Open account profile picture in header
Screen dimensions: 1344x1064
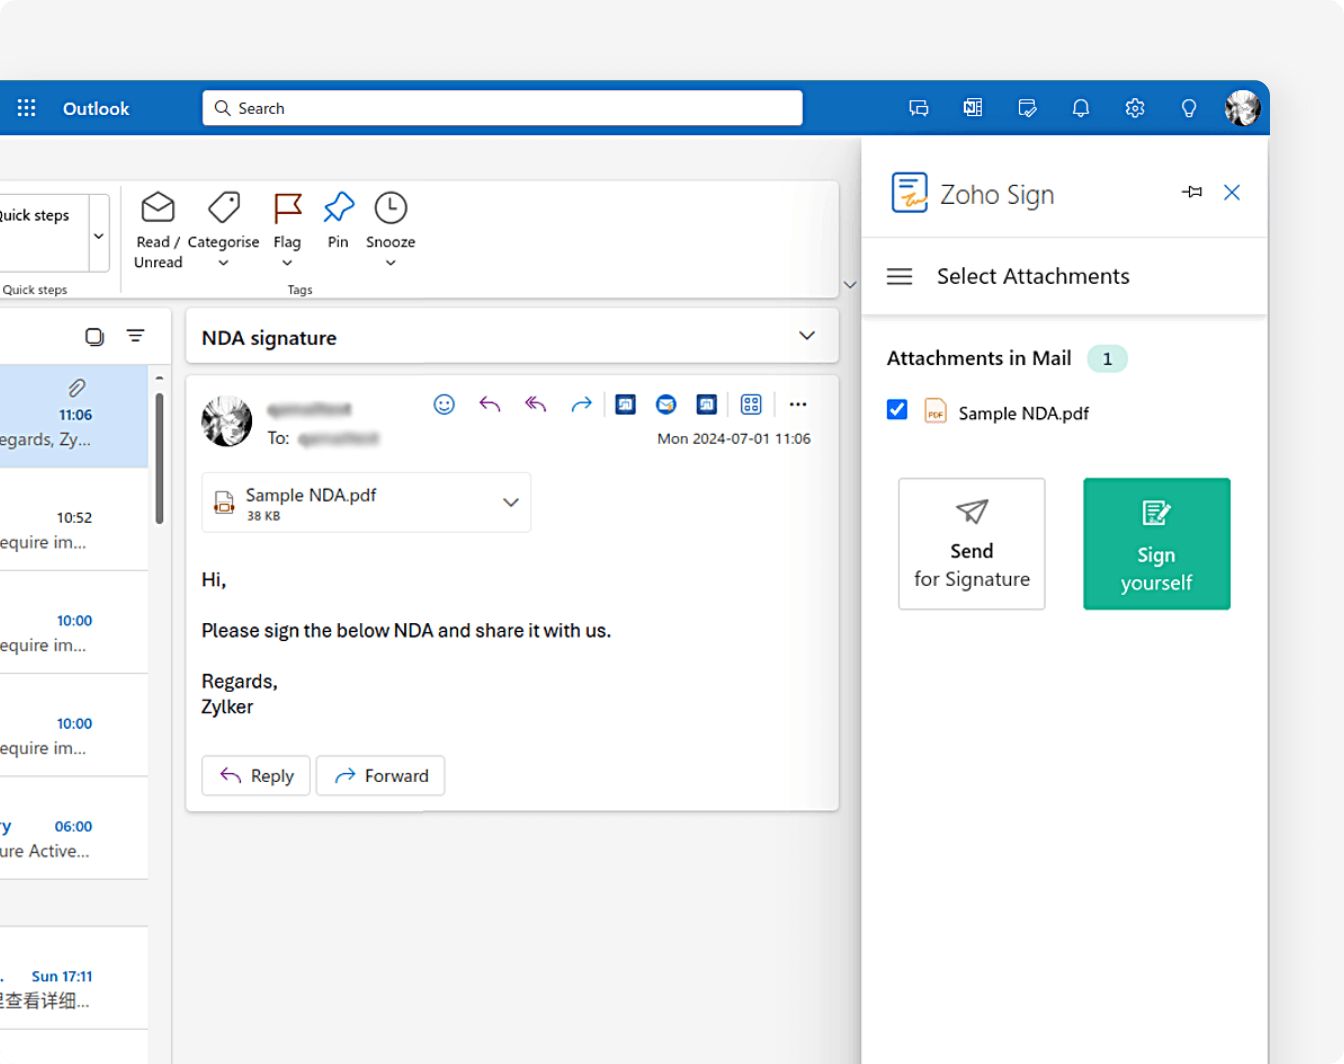tap(1243, 108)
